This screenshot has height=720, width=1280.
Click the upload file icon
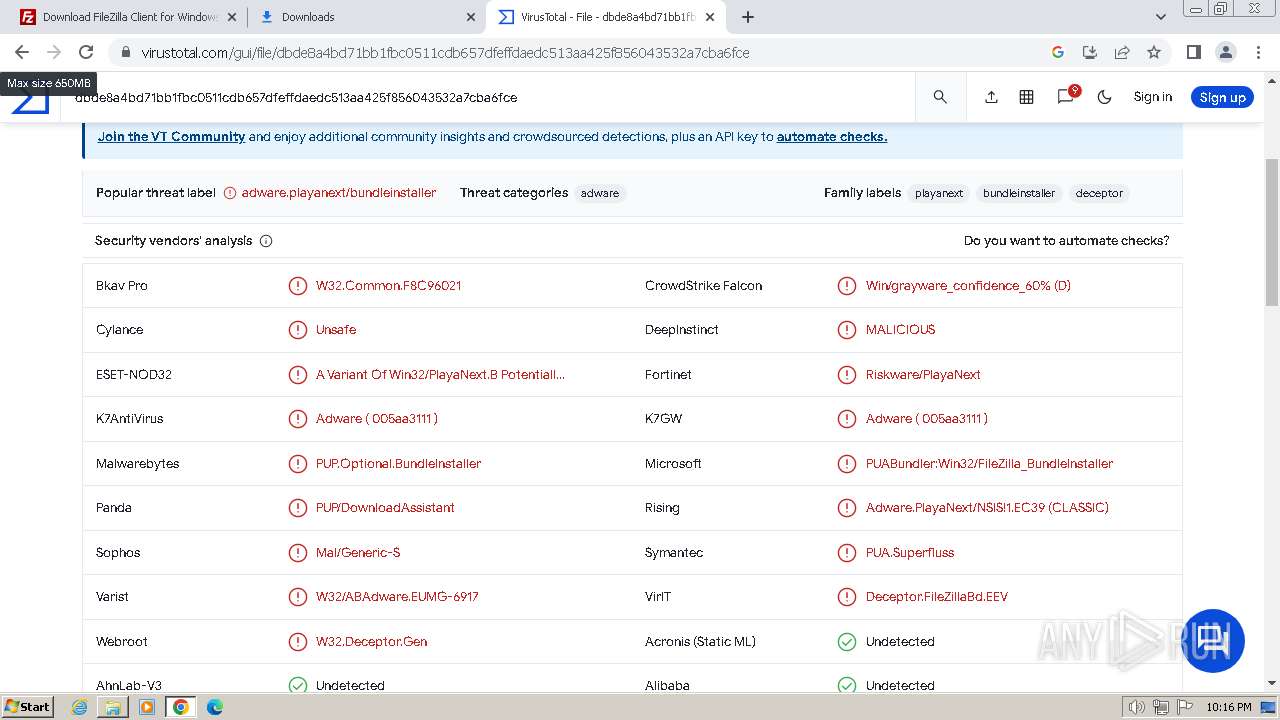[991, 97]
